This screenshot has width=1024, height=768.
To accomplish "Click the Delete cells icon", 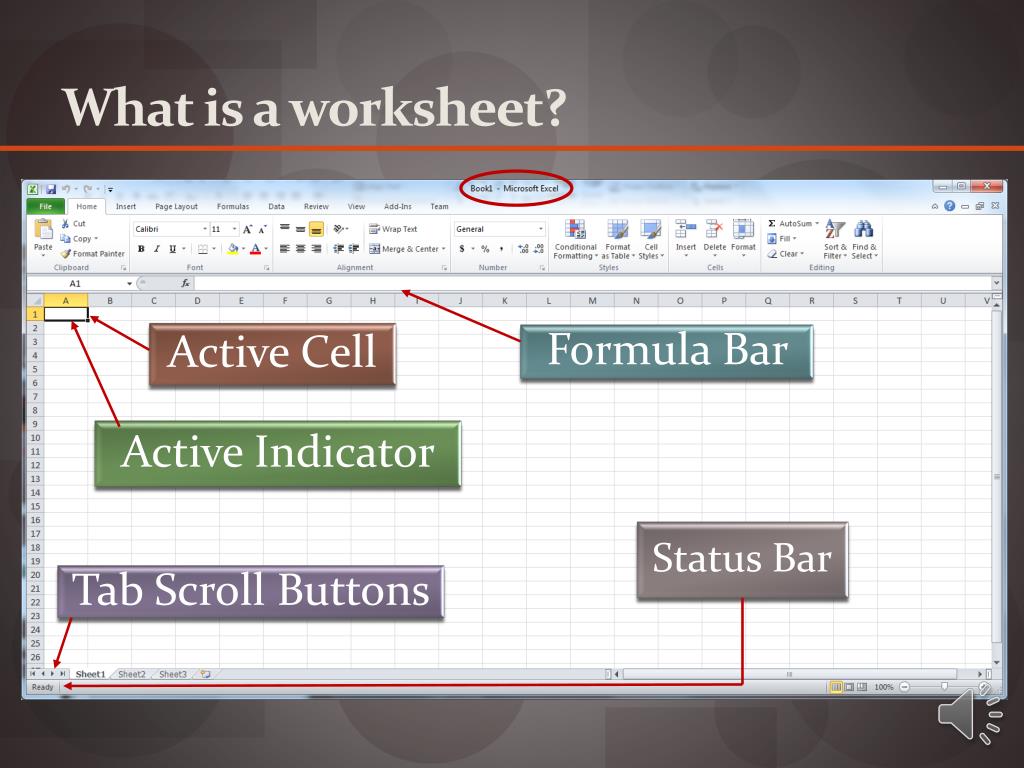I will coord(714,229).
